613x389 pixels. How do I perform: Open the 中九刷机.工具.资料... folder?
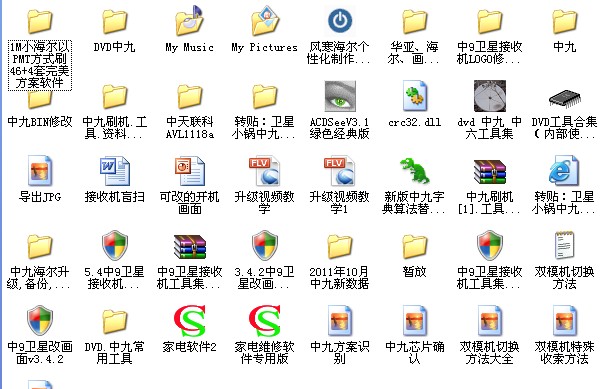tap(115, 97)
